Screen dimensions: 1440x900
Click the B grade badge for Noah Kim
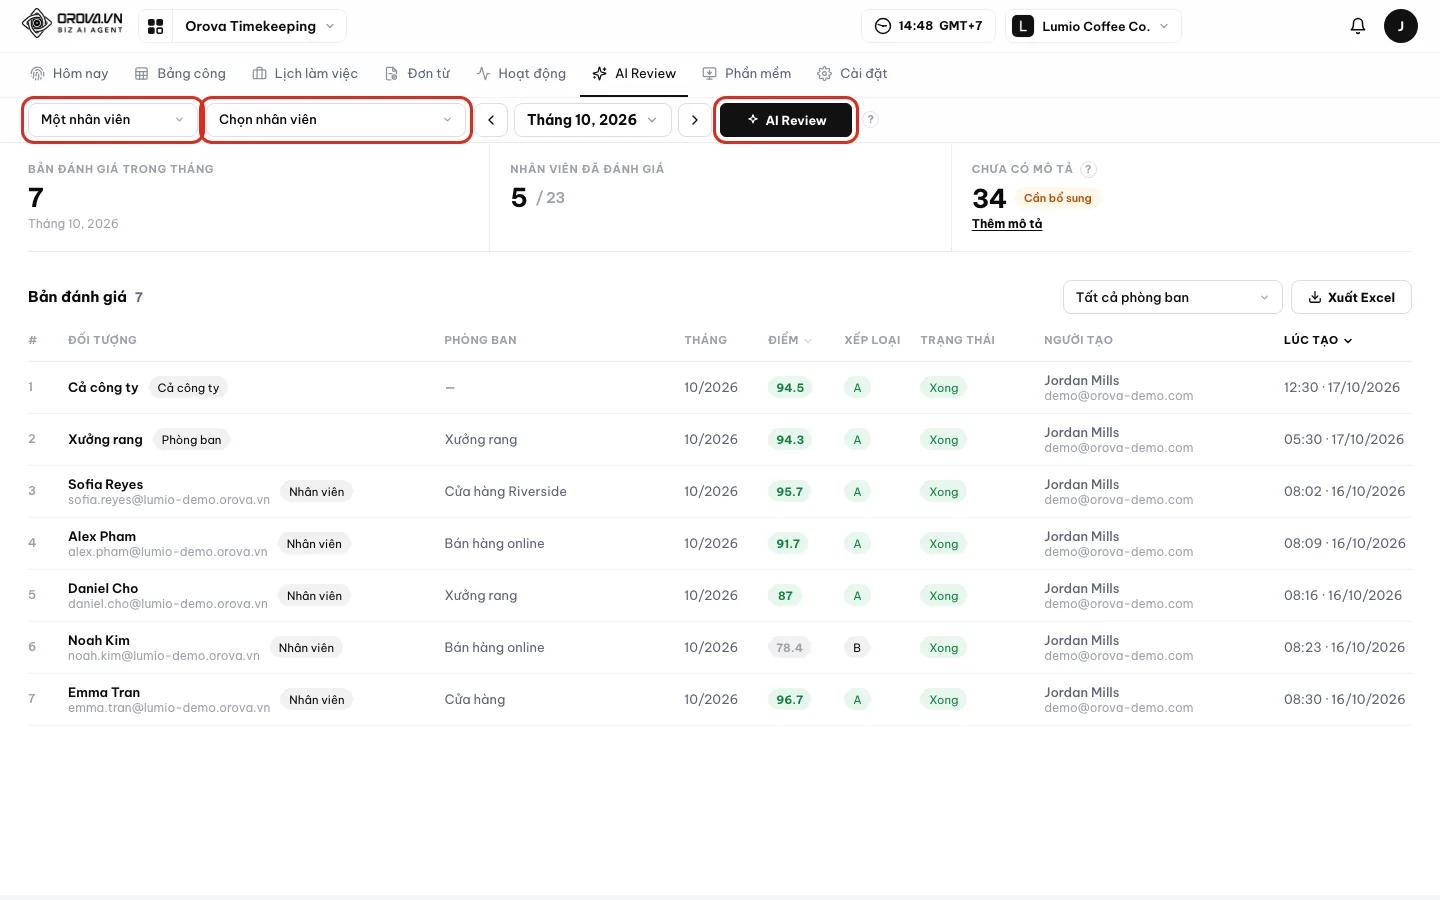[x=857, y=648]
